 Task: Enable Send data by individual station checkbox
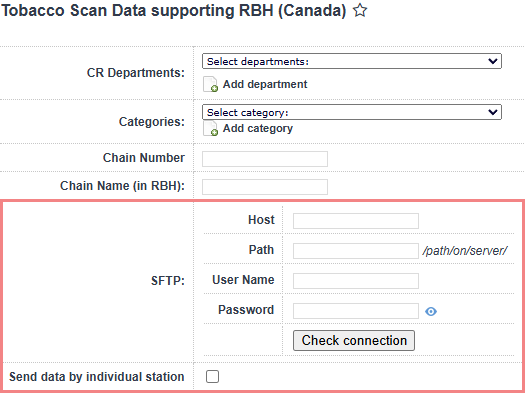[x=213, y=377]
